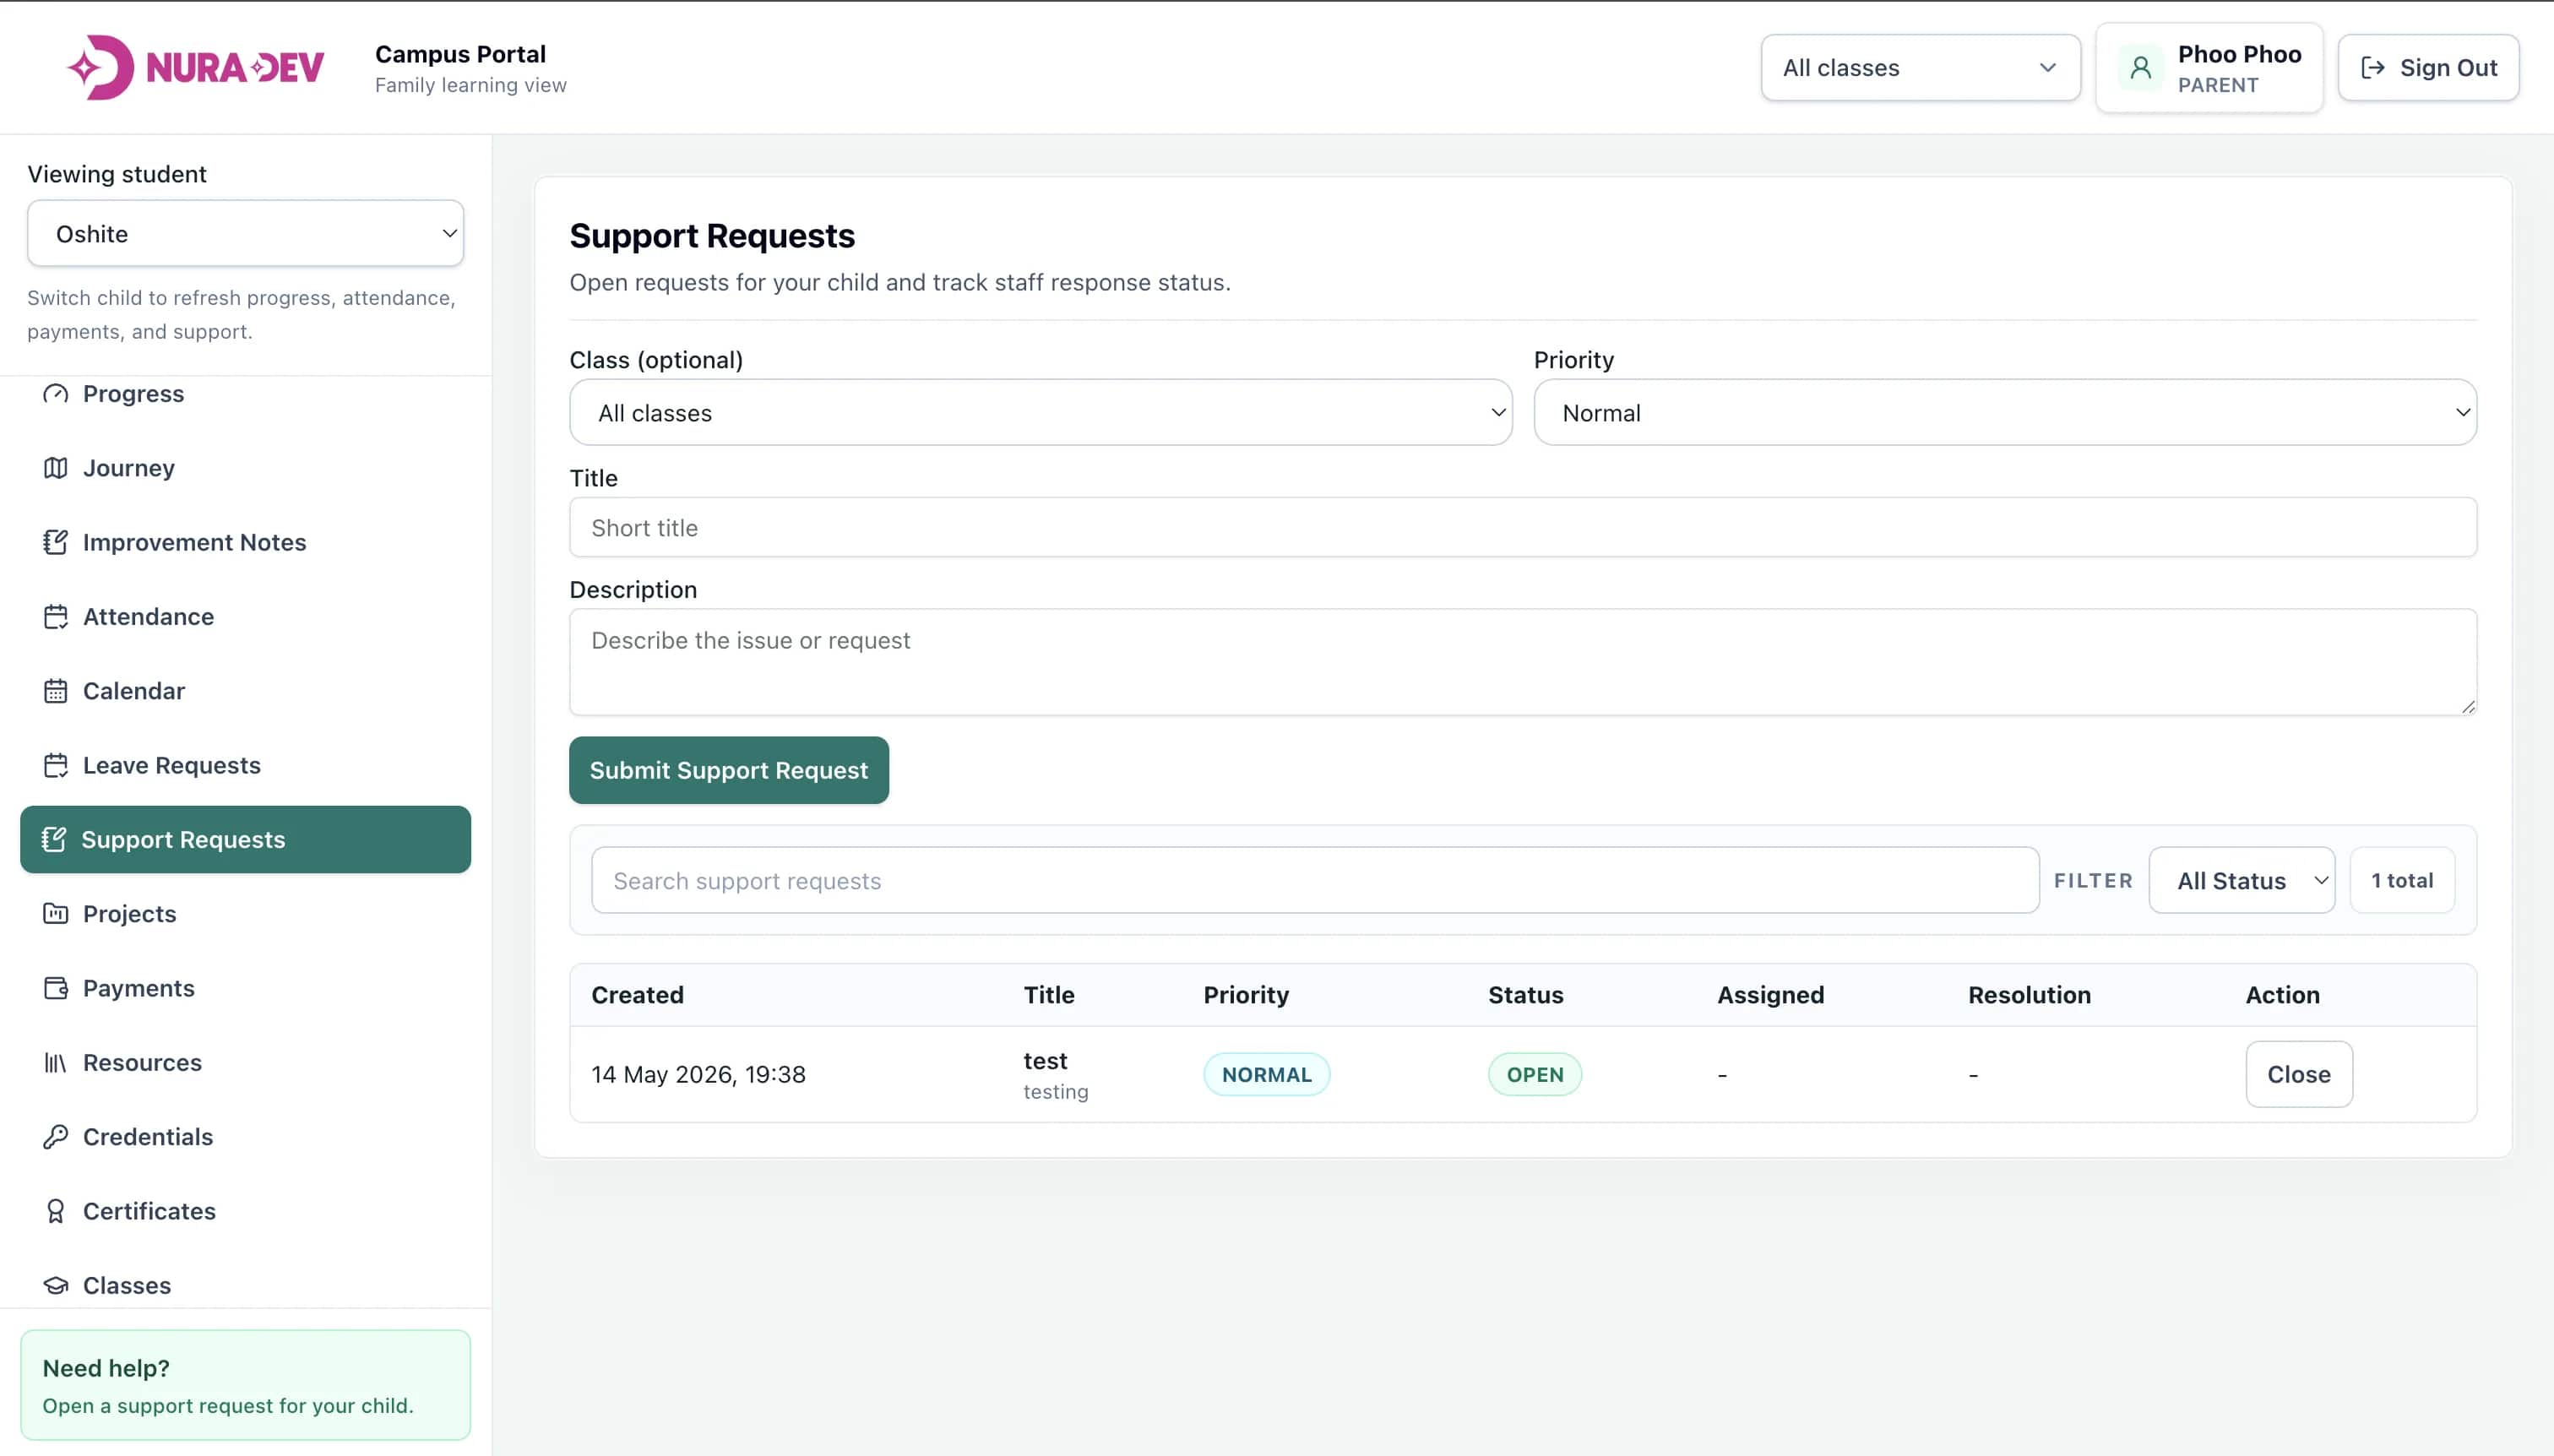
Task: Click the Support Requests page heading
Action: coord(712,236)
